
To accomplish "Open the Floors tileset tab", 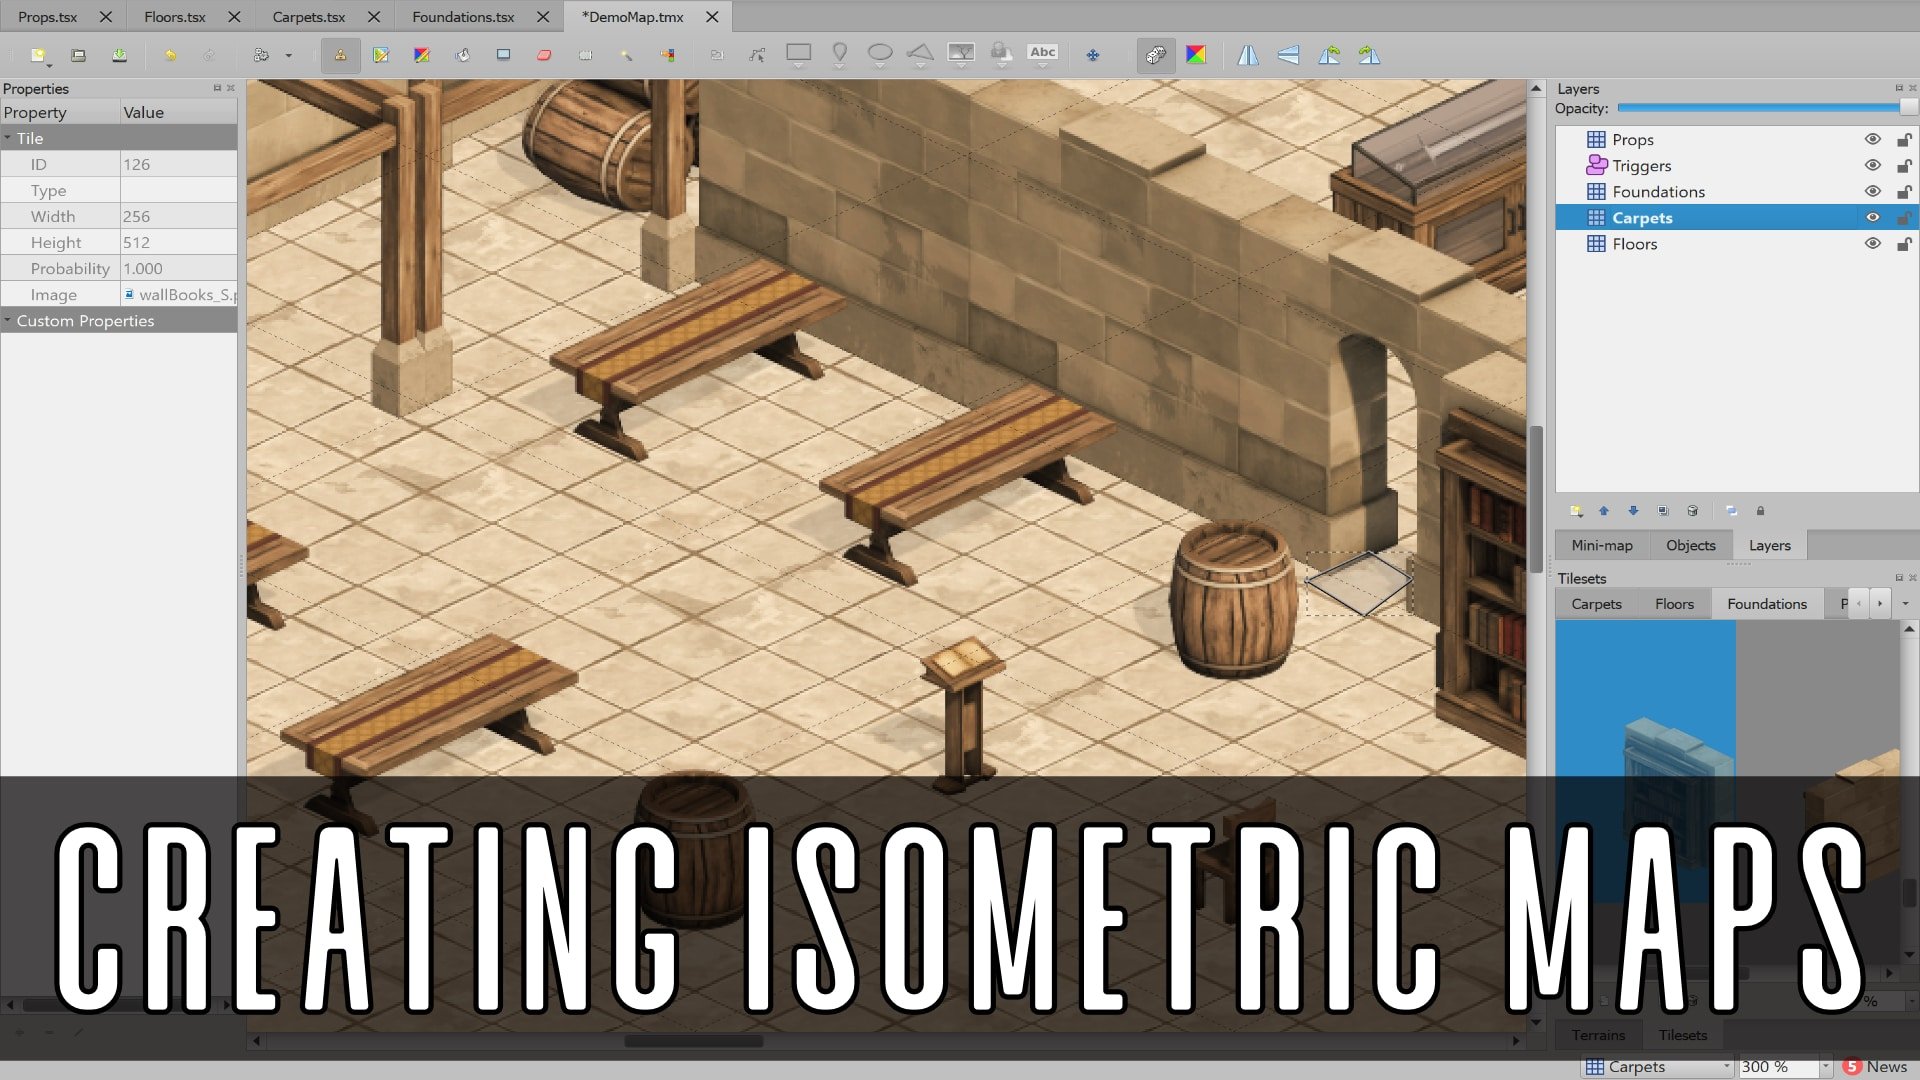I will tap(1673, 604).
